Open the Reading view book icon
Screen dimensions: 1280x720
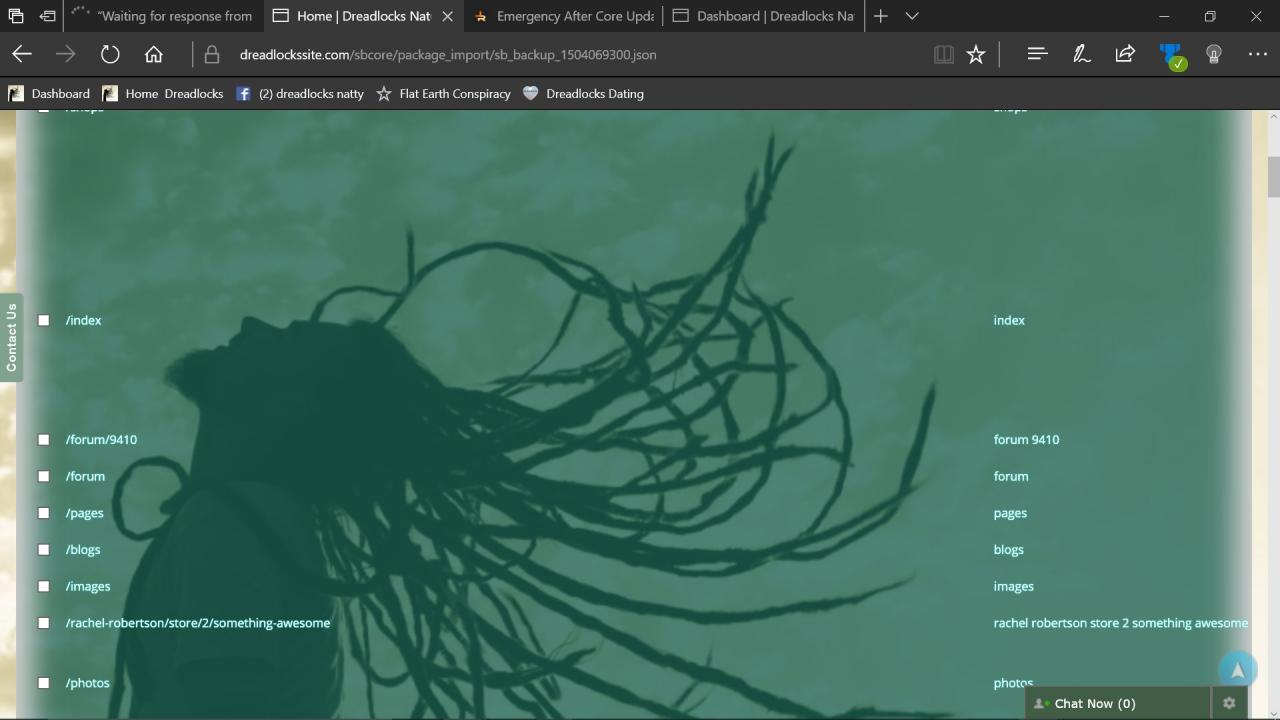coord(943,55)
